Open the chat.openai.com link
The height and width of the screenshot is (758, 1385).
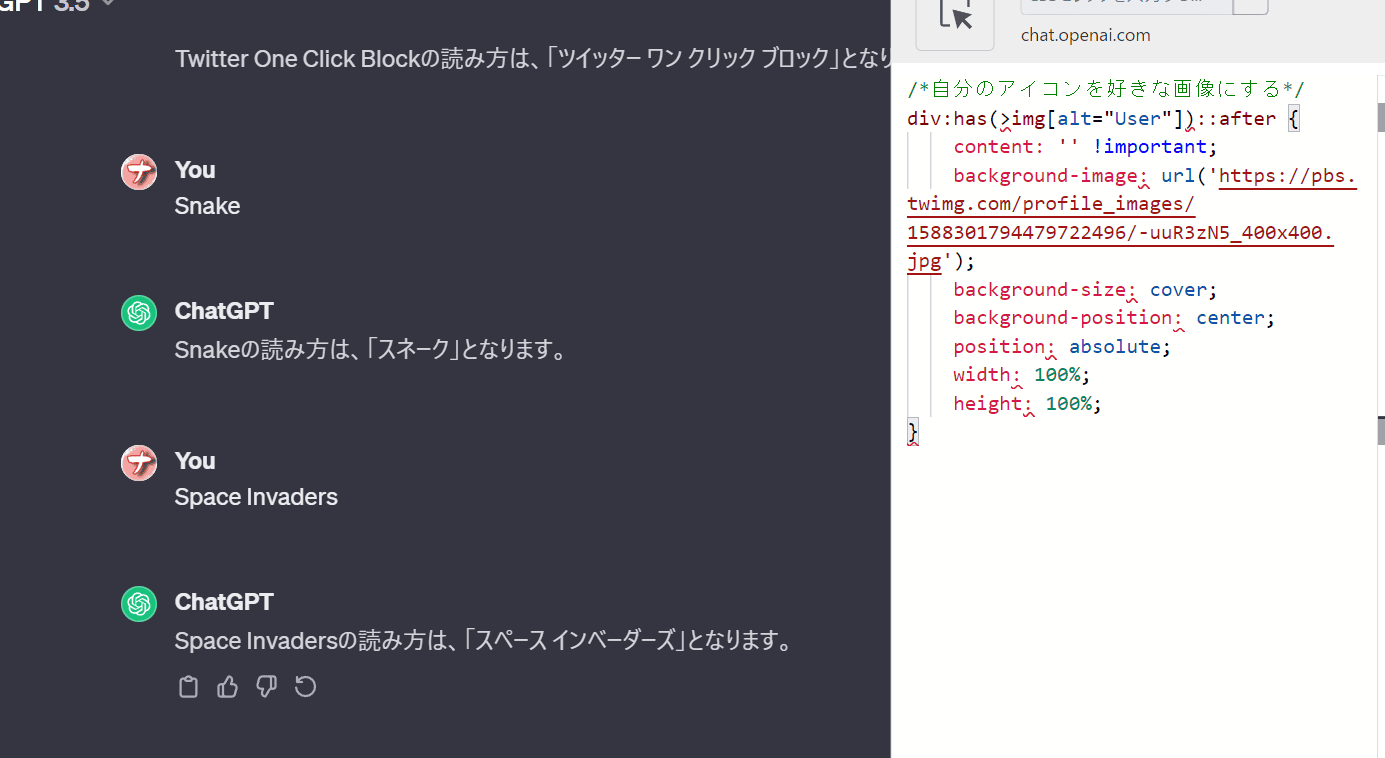coord(1085,35)
